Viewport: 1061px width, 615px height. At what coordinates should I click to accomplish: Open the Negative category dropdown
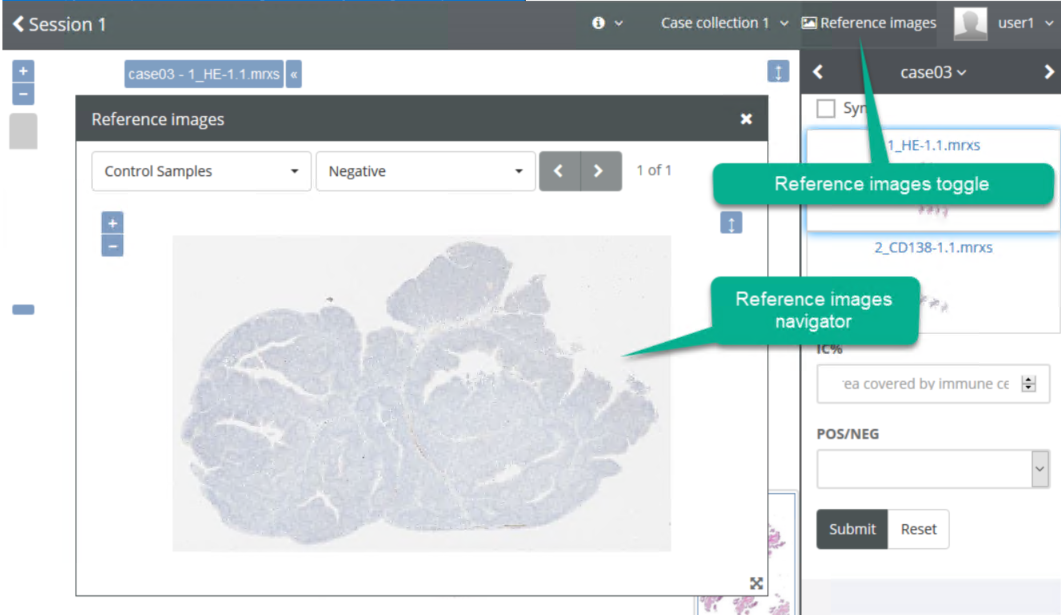click(x=425, y=171)
